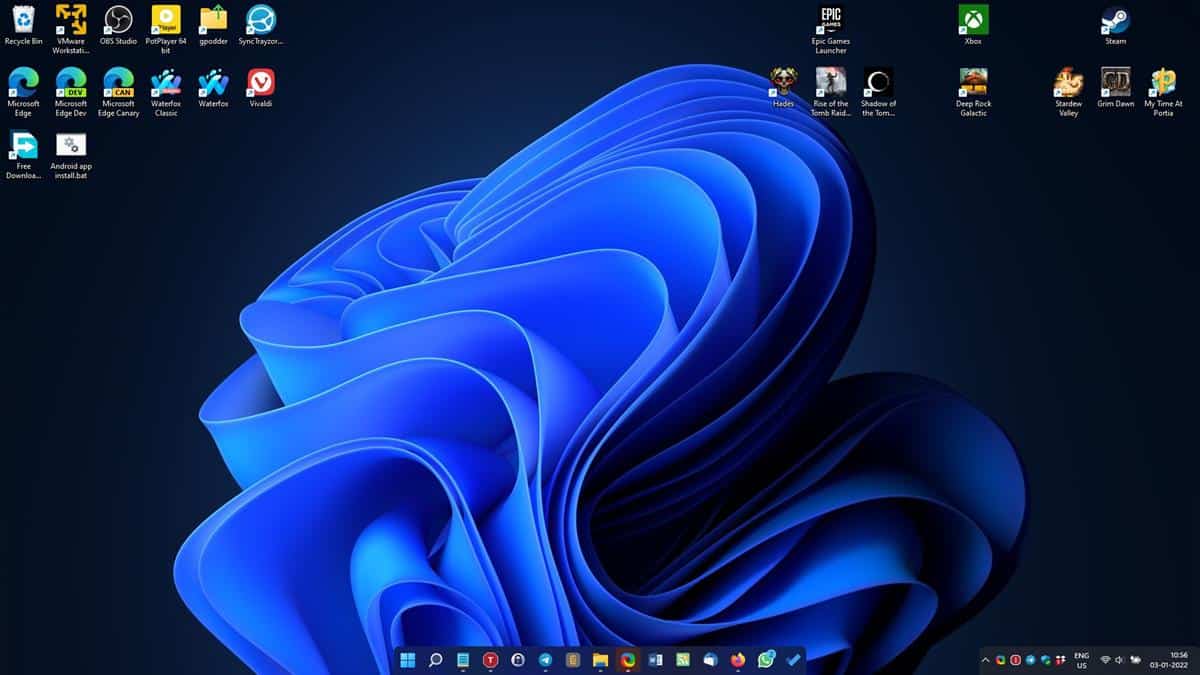Select the VMware Workstation shortcut
The width and height of the screenshot is (1200, 675).
coord(70,30)
